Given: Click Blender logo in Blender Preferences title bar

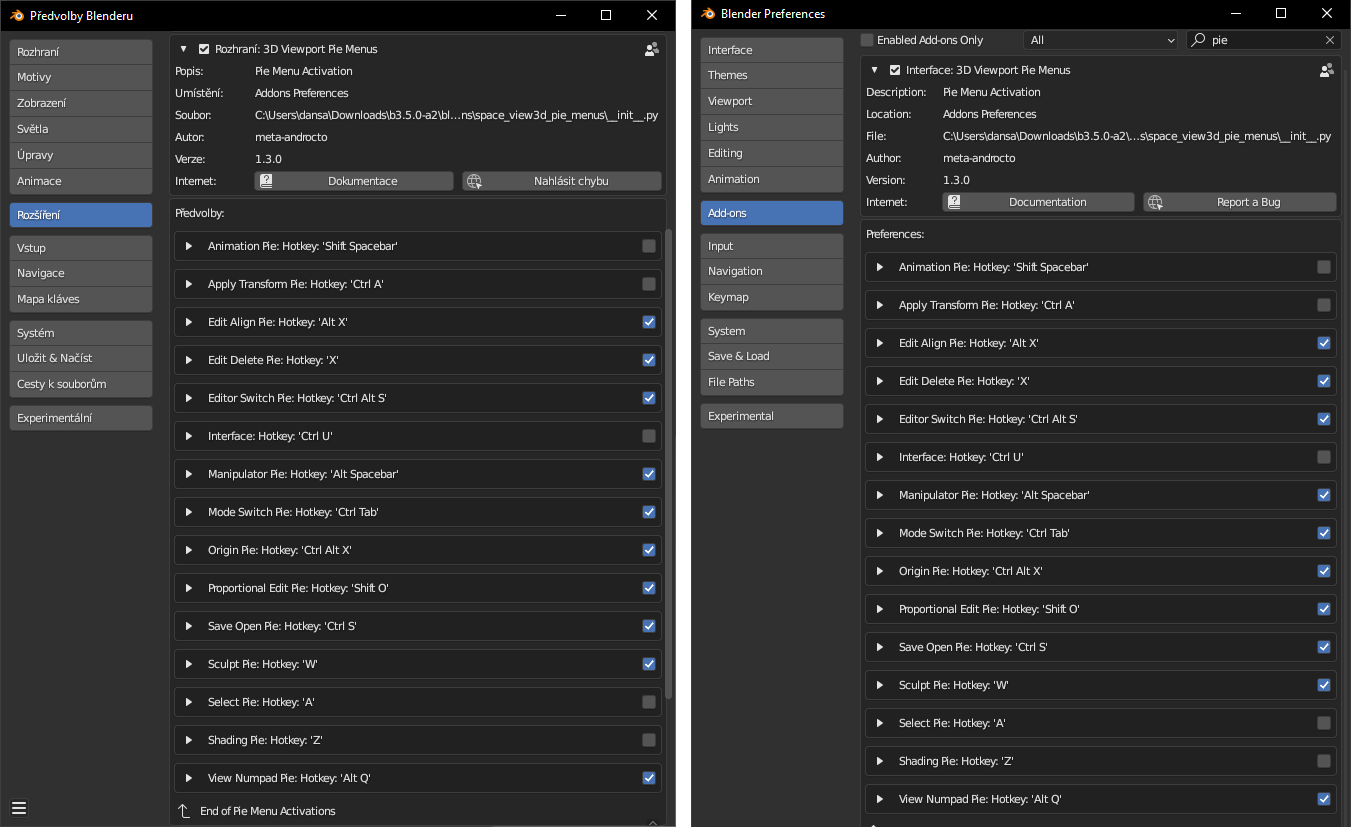Looking at the screenshot, I should [708, 14].
